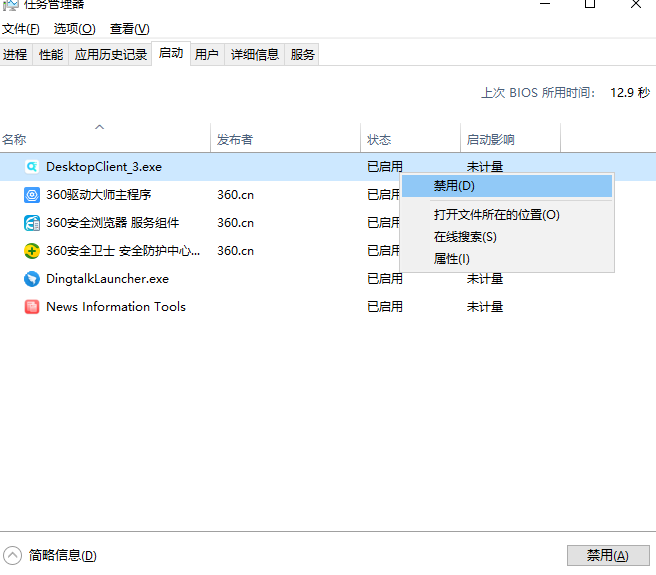
Task: Click 360.cn publisher of 360驱动大师主程序
Action: pos(236,195)
